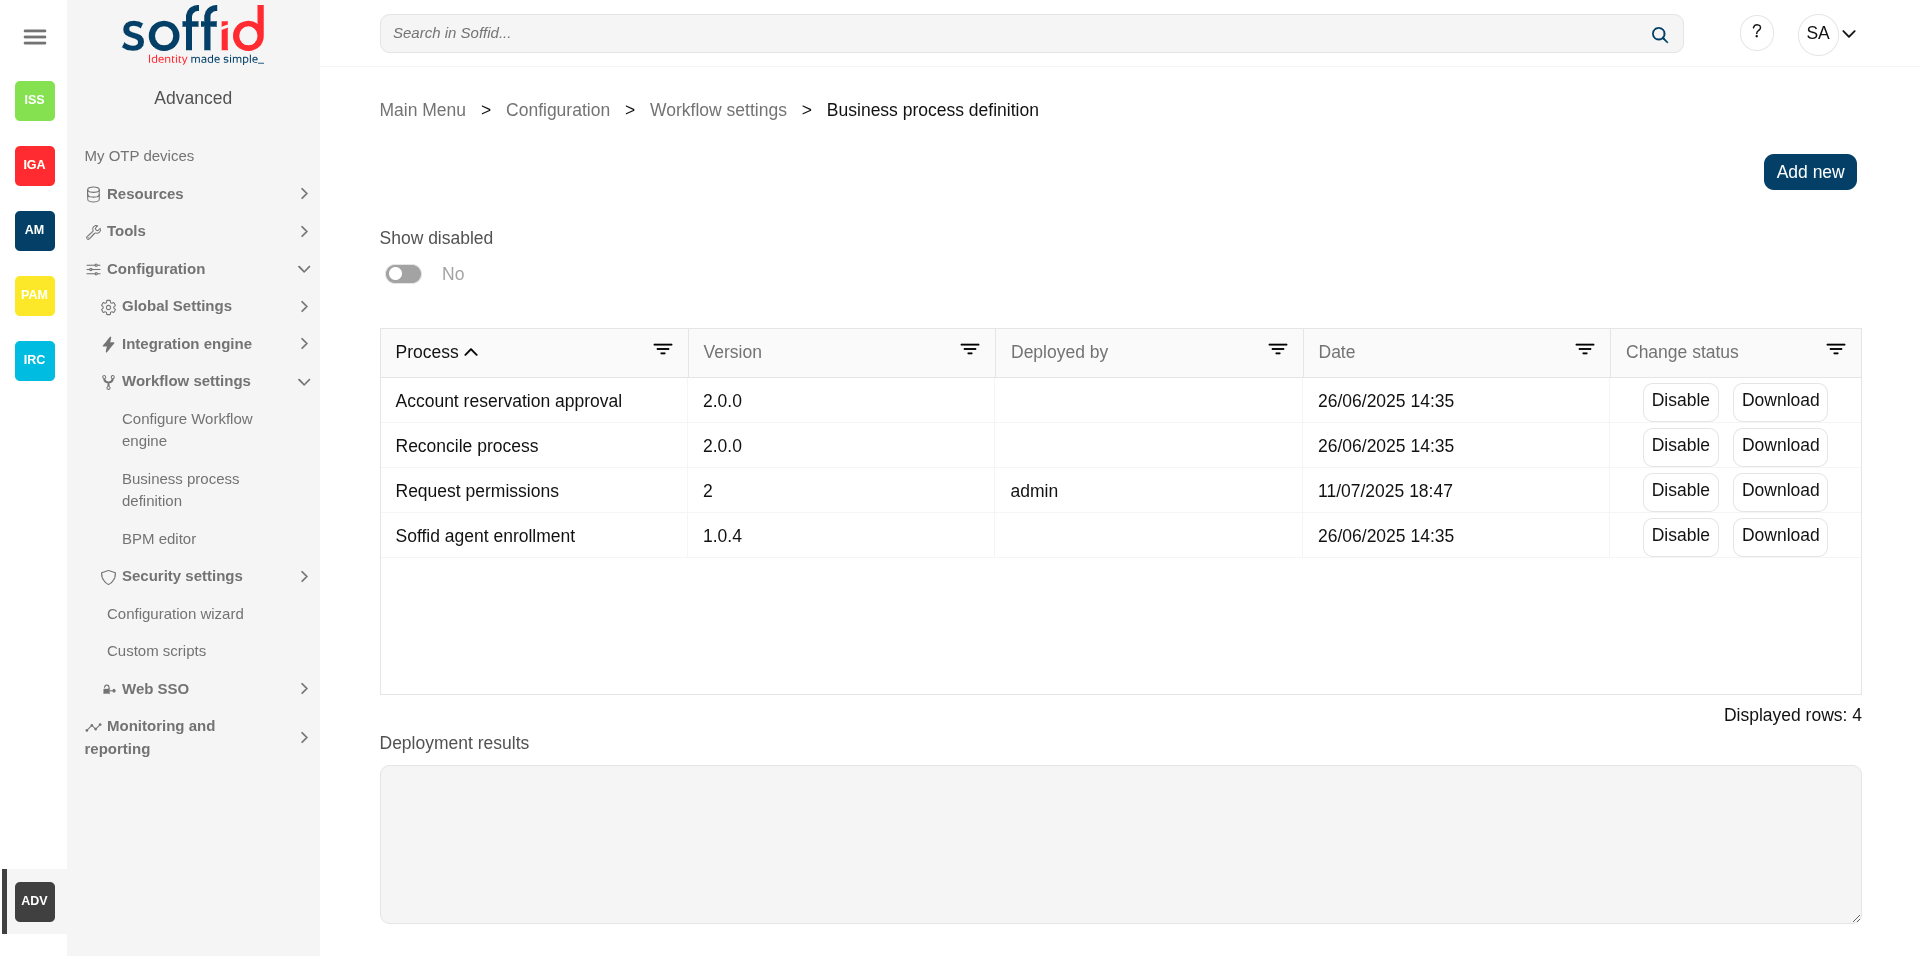Open Deployed by column filter icon
Viewport: 1920px width, 956px height.
pos(1278,349)
